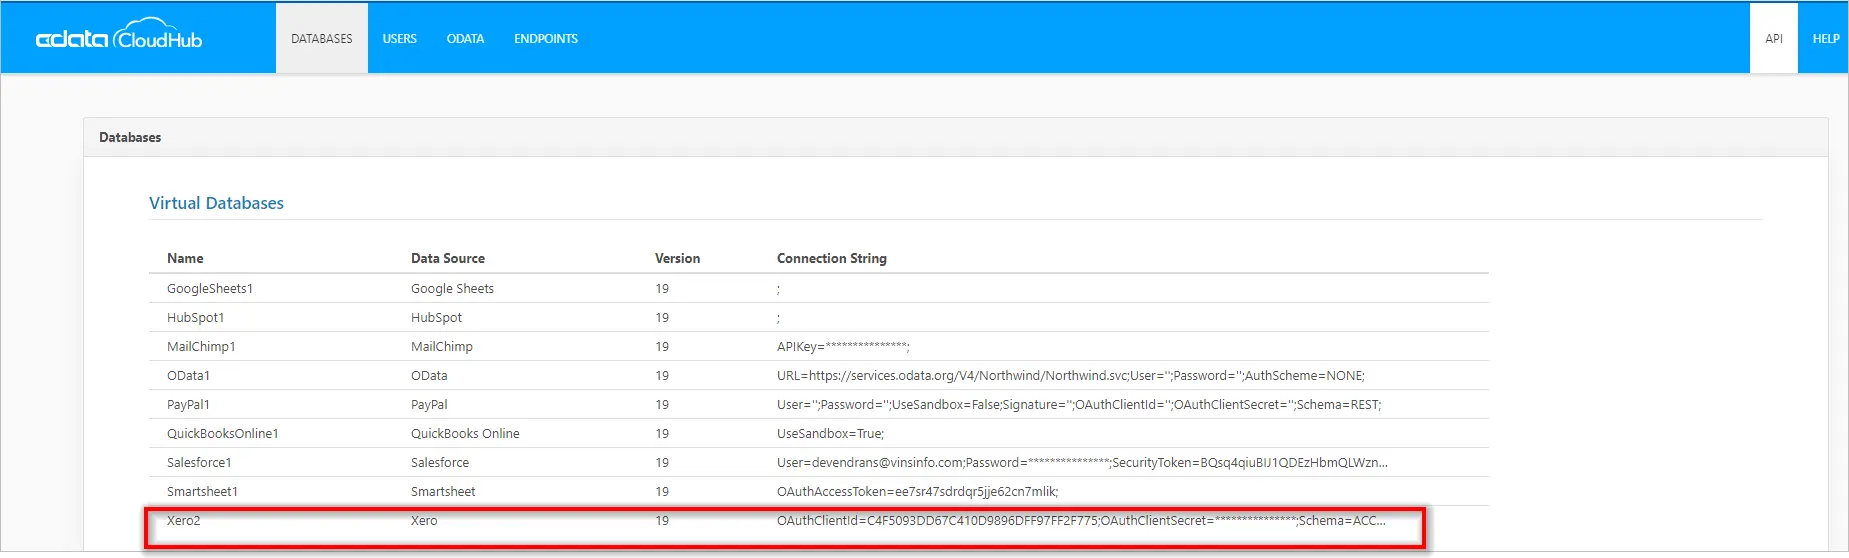
Task: Click the Connection String column header
Action: pyautogui.click(x=832, y=258)
